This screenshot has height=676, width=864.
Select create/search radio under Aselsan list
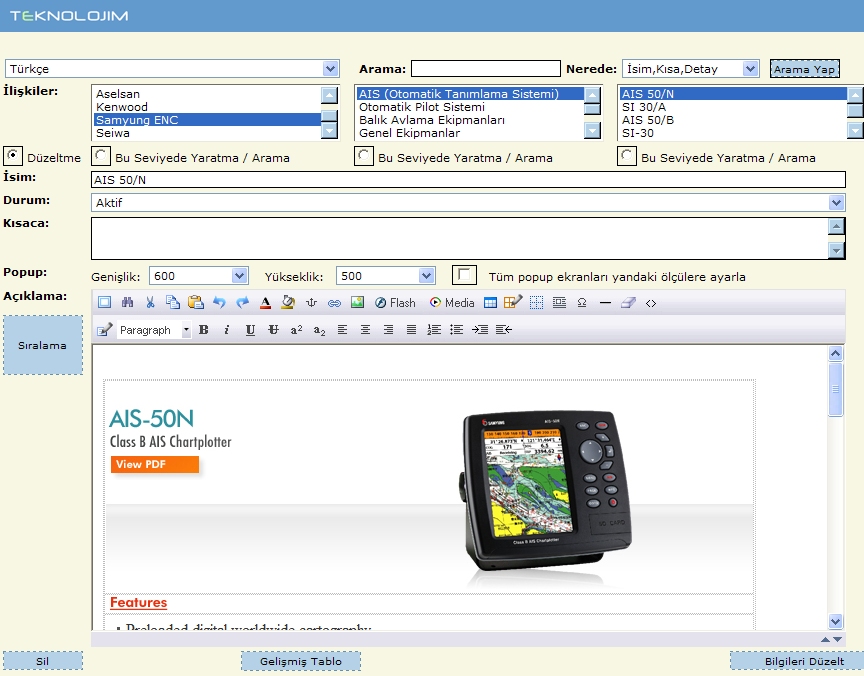101,156
